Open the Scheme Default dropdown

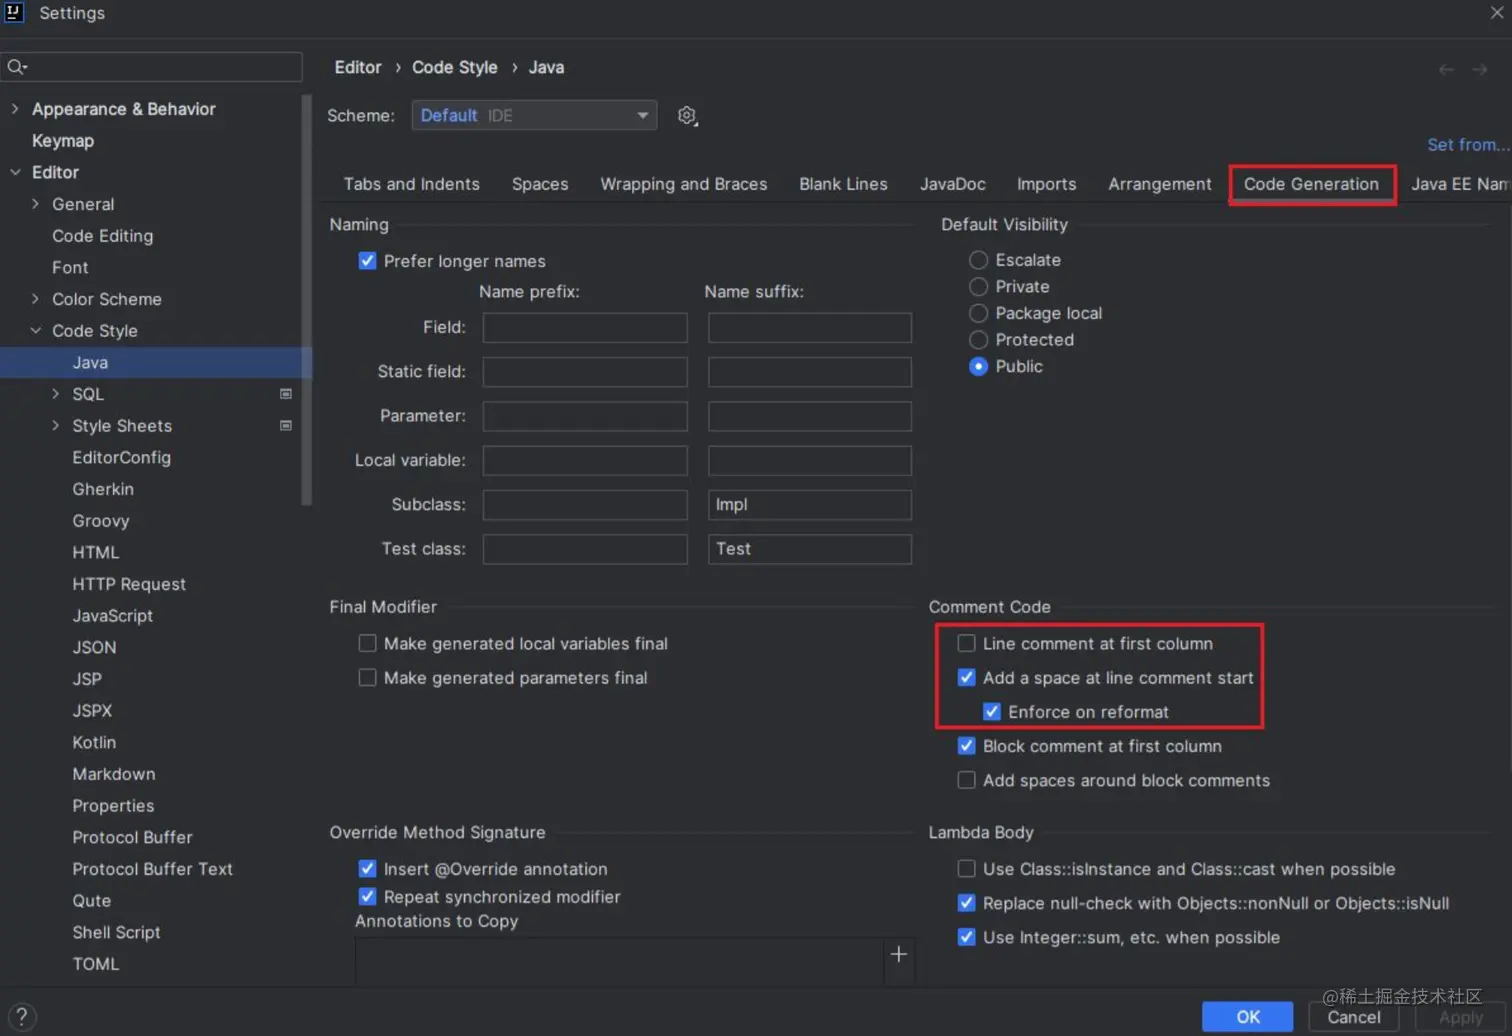click(534, 116)
